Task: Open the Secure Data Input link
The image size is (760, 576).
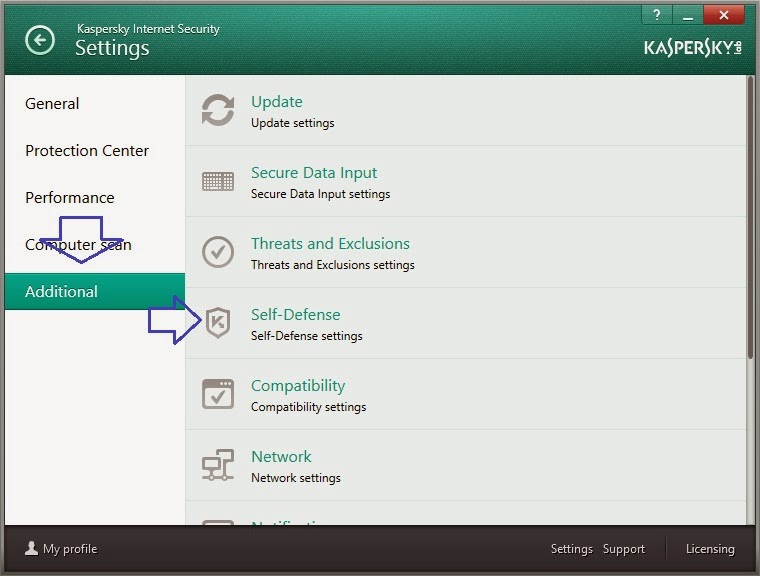Action: coord(314,173)
